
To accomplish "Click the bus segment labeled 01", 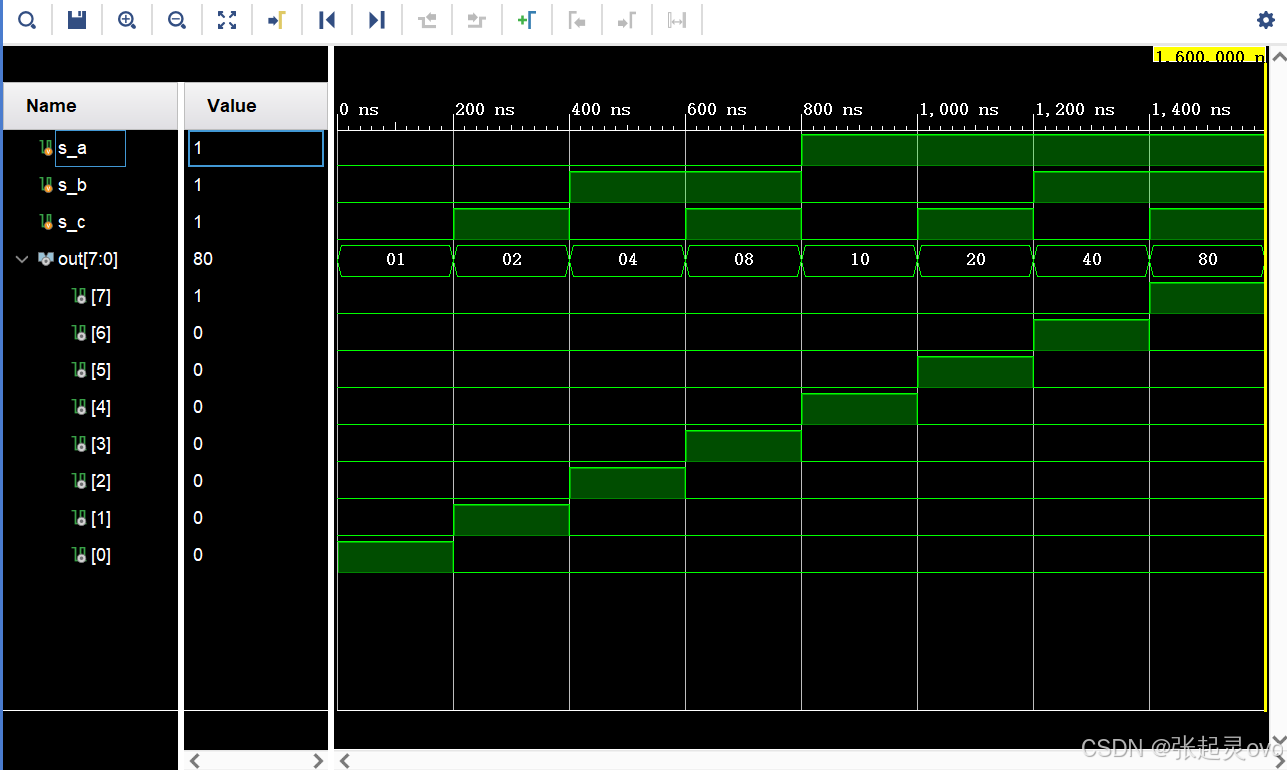I will pyautogui.click(x=396, y=259).
